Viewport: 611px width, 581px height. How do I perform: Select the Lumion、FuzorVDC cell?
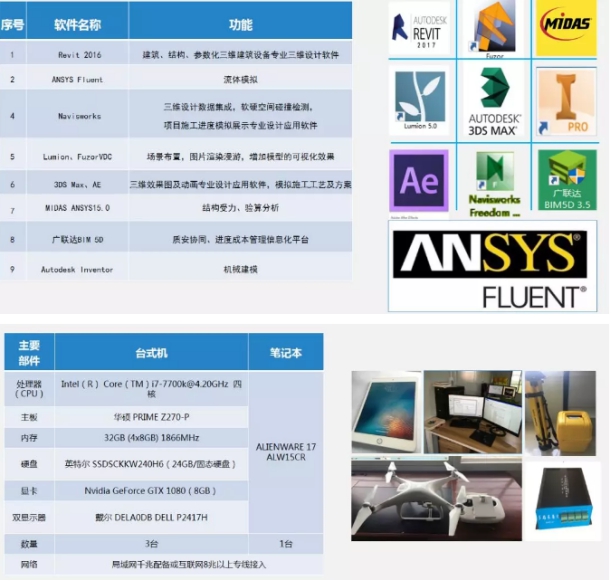(x=78, y=156)
